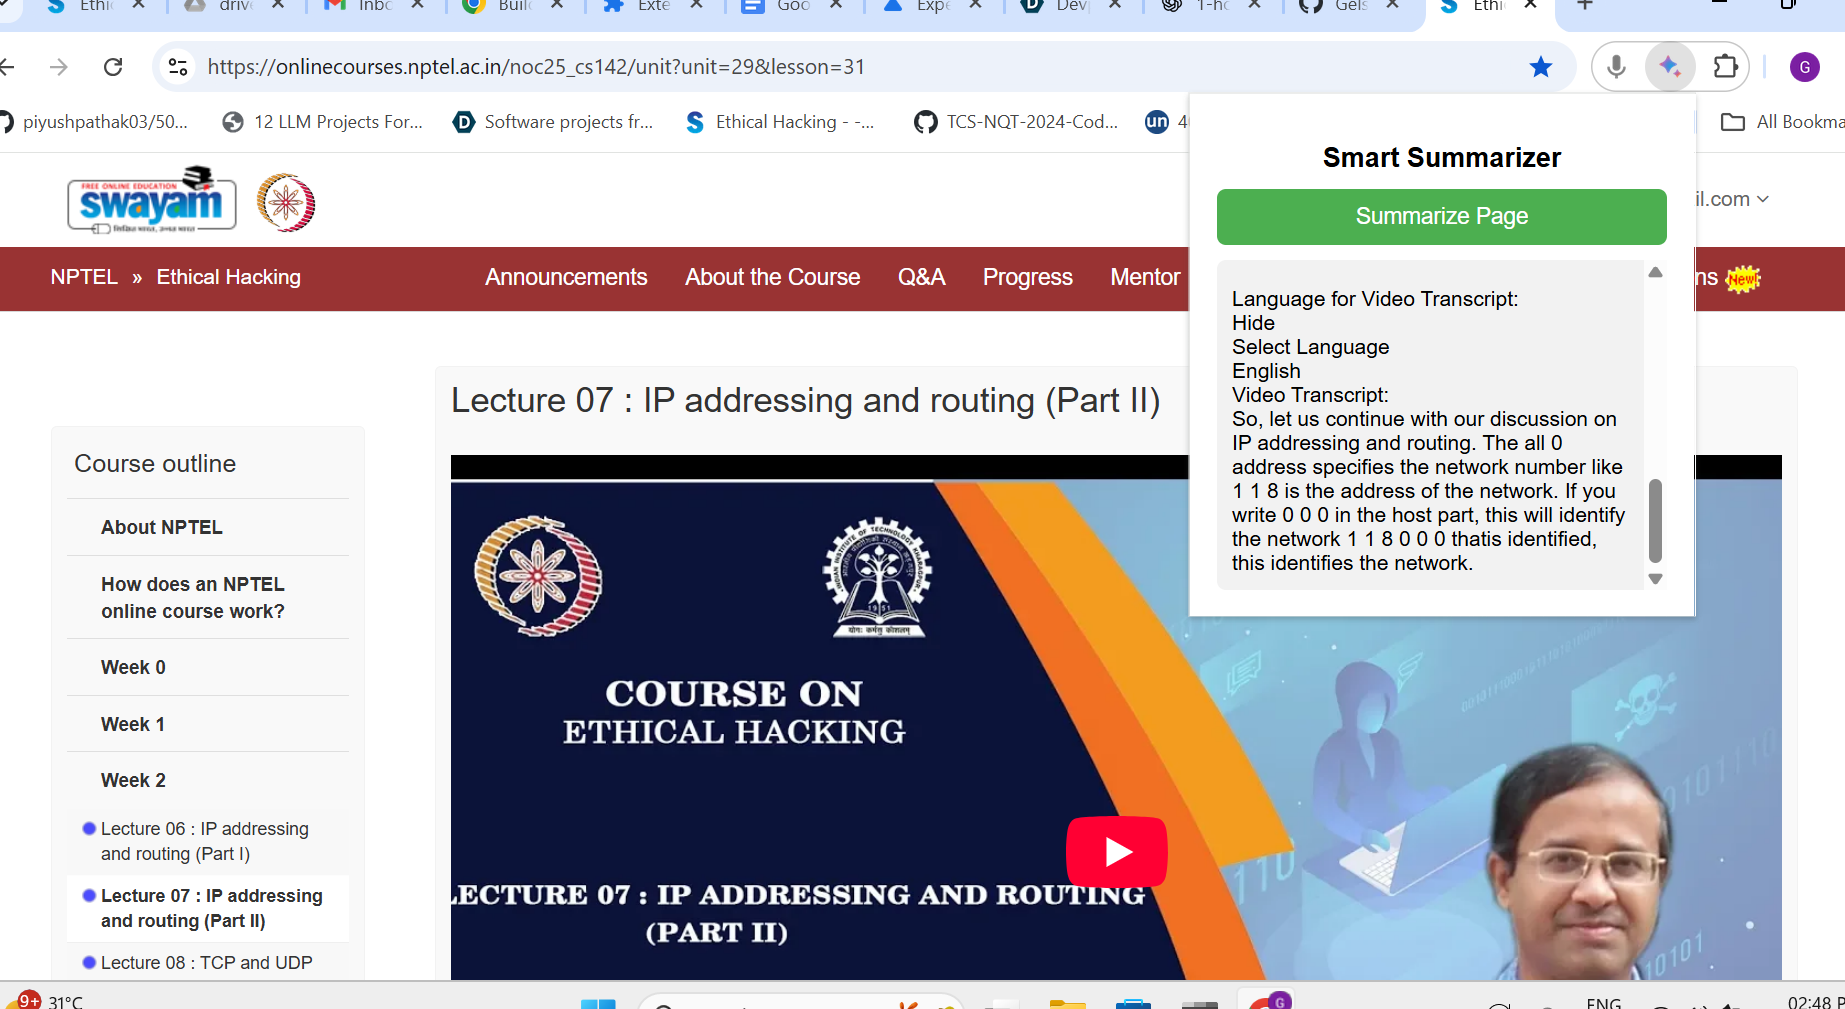Switch to the drive tab
The height and width of the screenshot is (1009, 1845).
pyautogui.click(x=236, y=6)
